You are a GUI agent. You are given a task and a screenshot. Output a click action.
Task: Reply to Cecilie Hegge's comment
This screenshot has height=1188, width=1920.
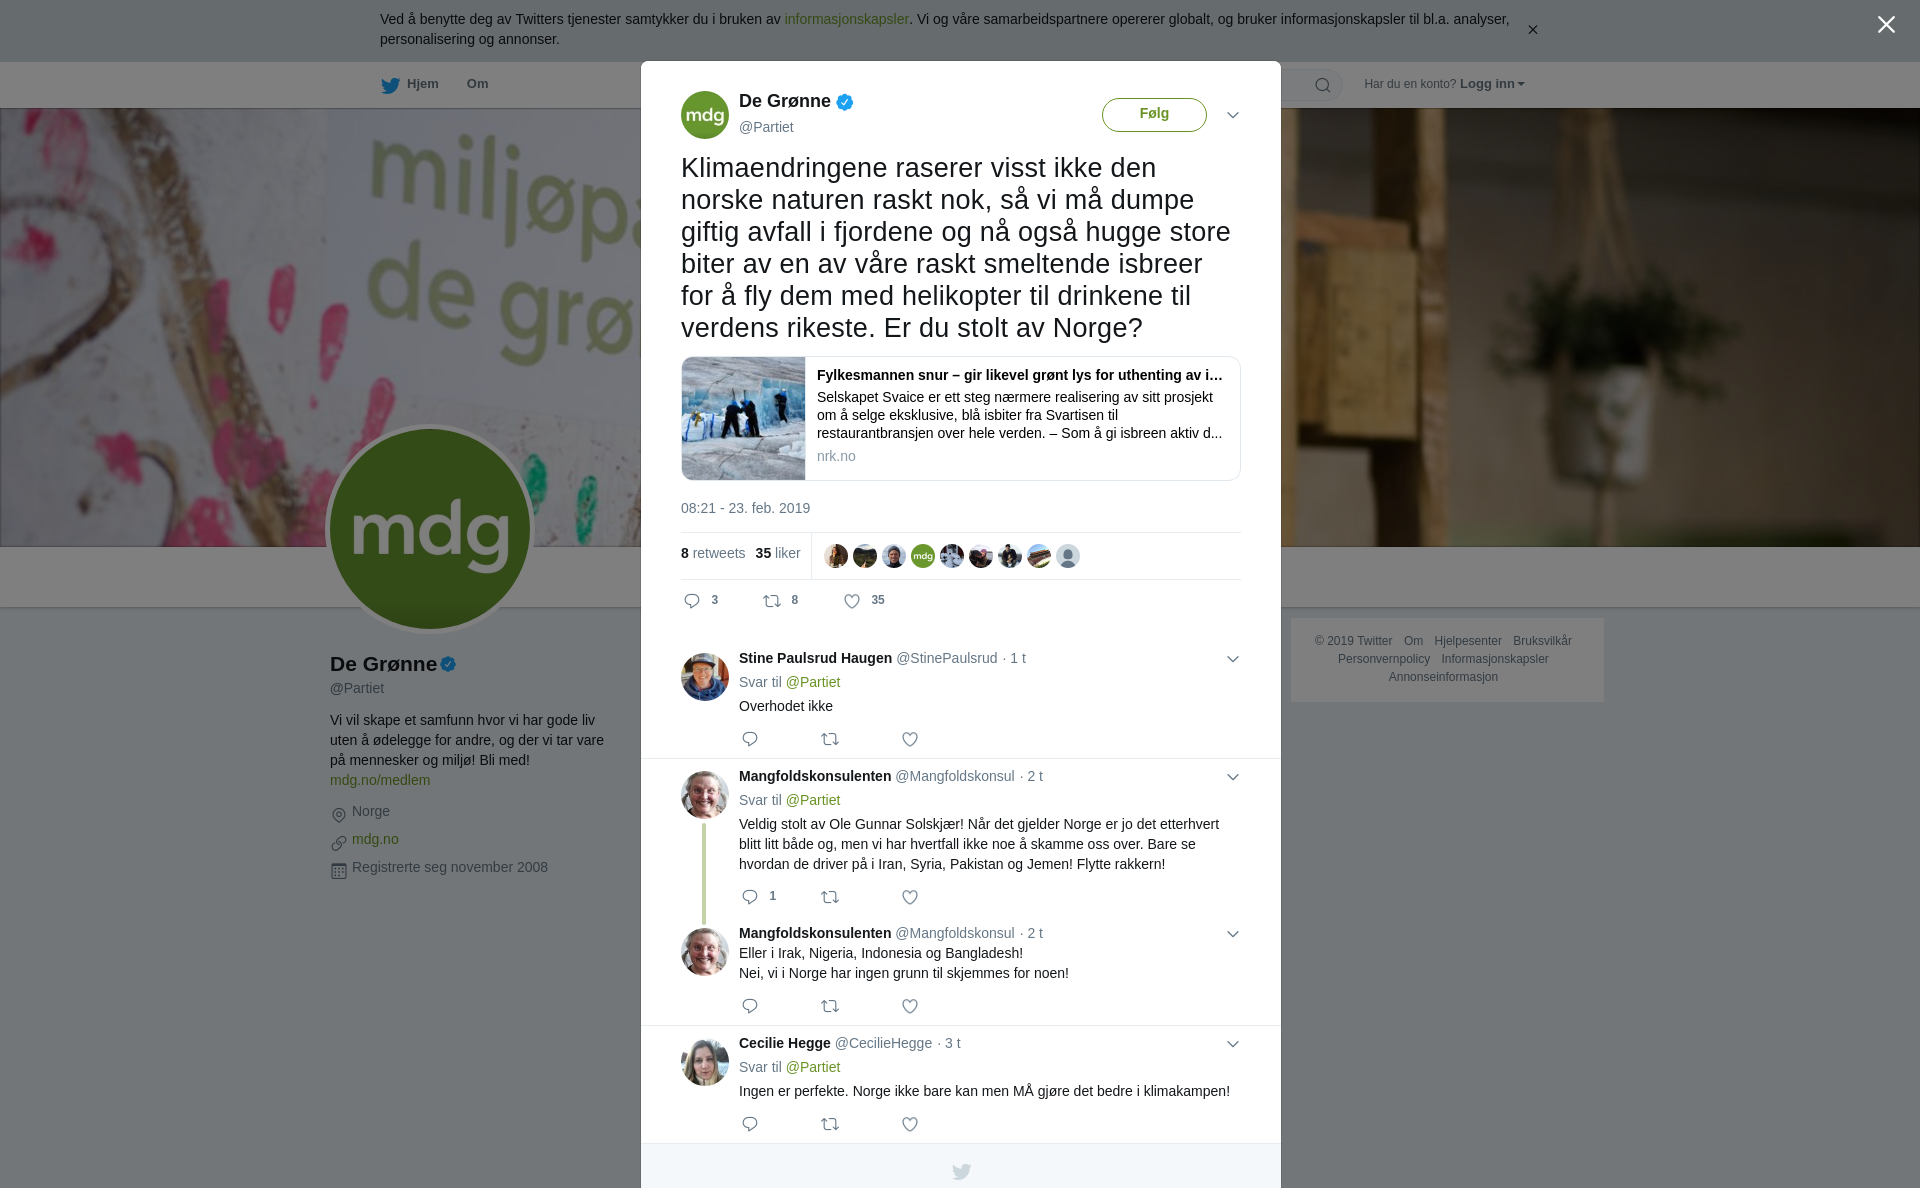(x=750, y=1124)
